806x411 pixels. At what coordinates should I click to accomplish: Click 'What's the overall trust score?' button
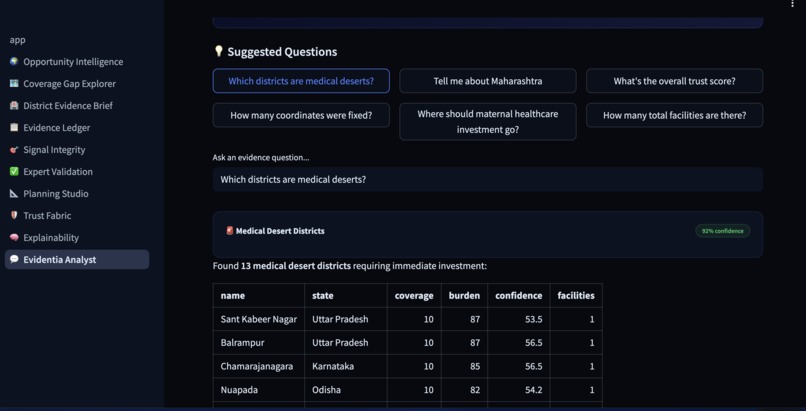[x=674, y=81]
